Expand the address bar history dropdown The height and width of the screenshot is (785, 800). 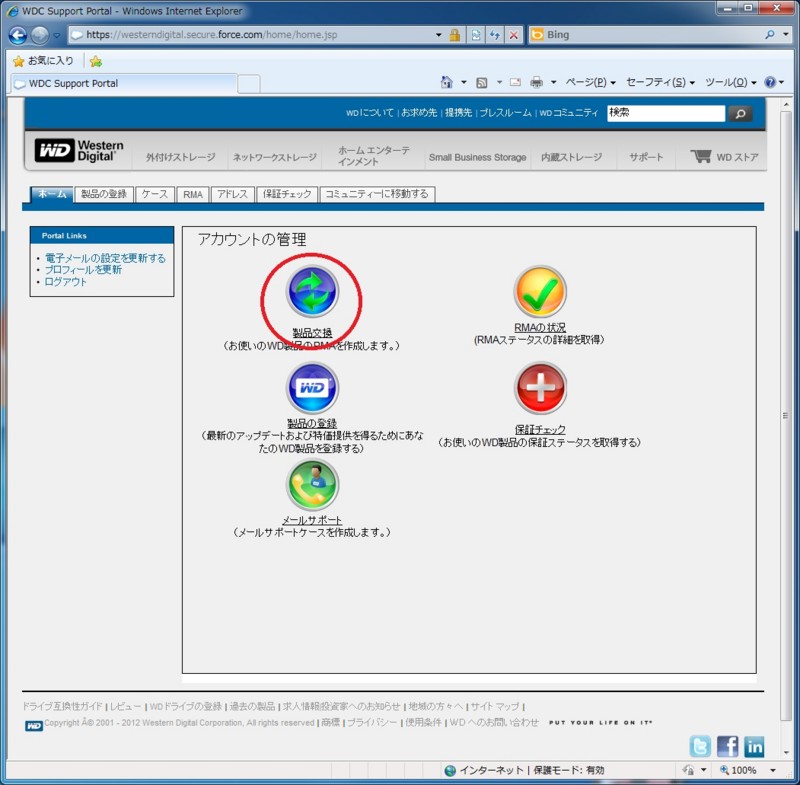pos(438,35)
